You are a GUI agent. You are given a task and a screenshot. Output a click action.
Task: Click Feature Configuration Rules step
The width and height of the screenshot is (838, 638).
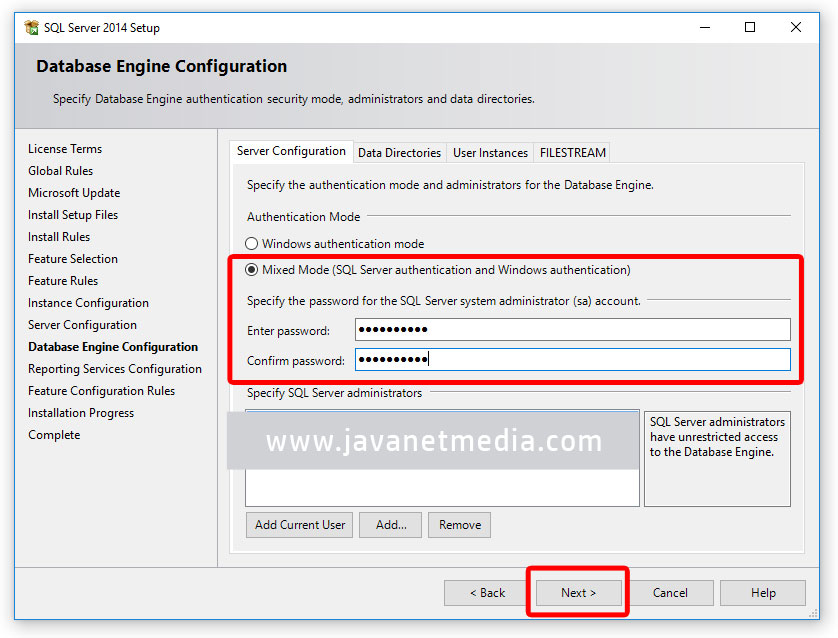pyautogui.click(x=102, y=391)
